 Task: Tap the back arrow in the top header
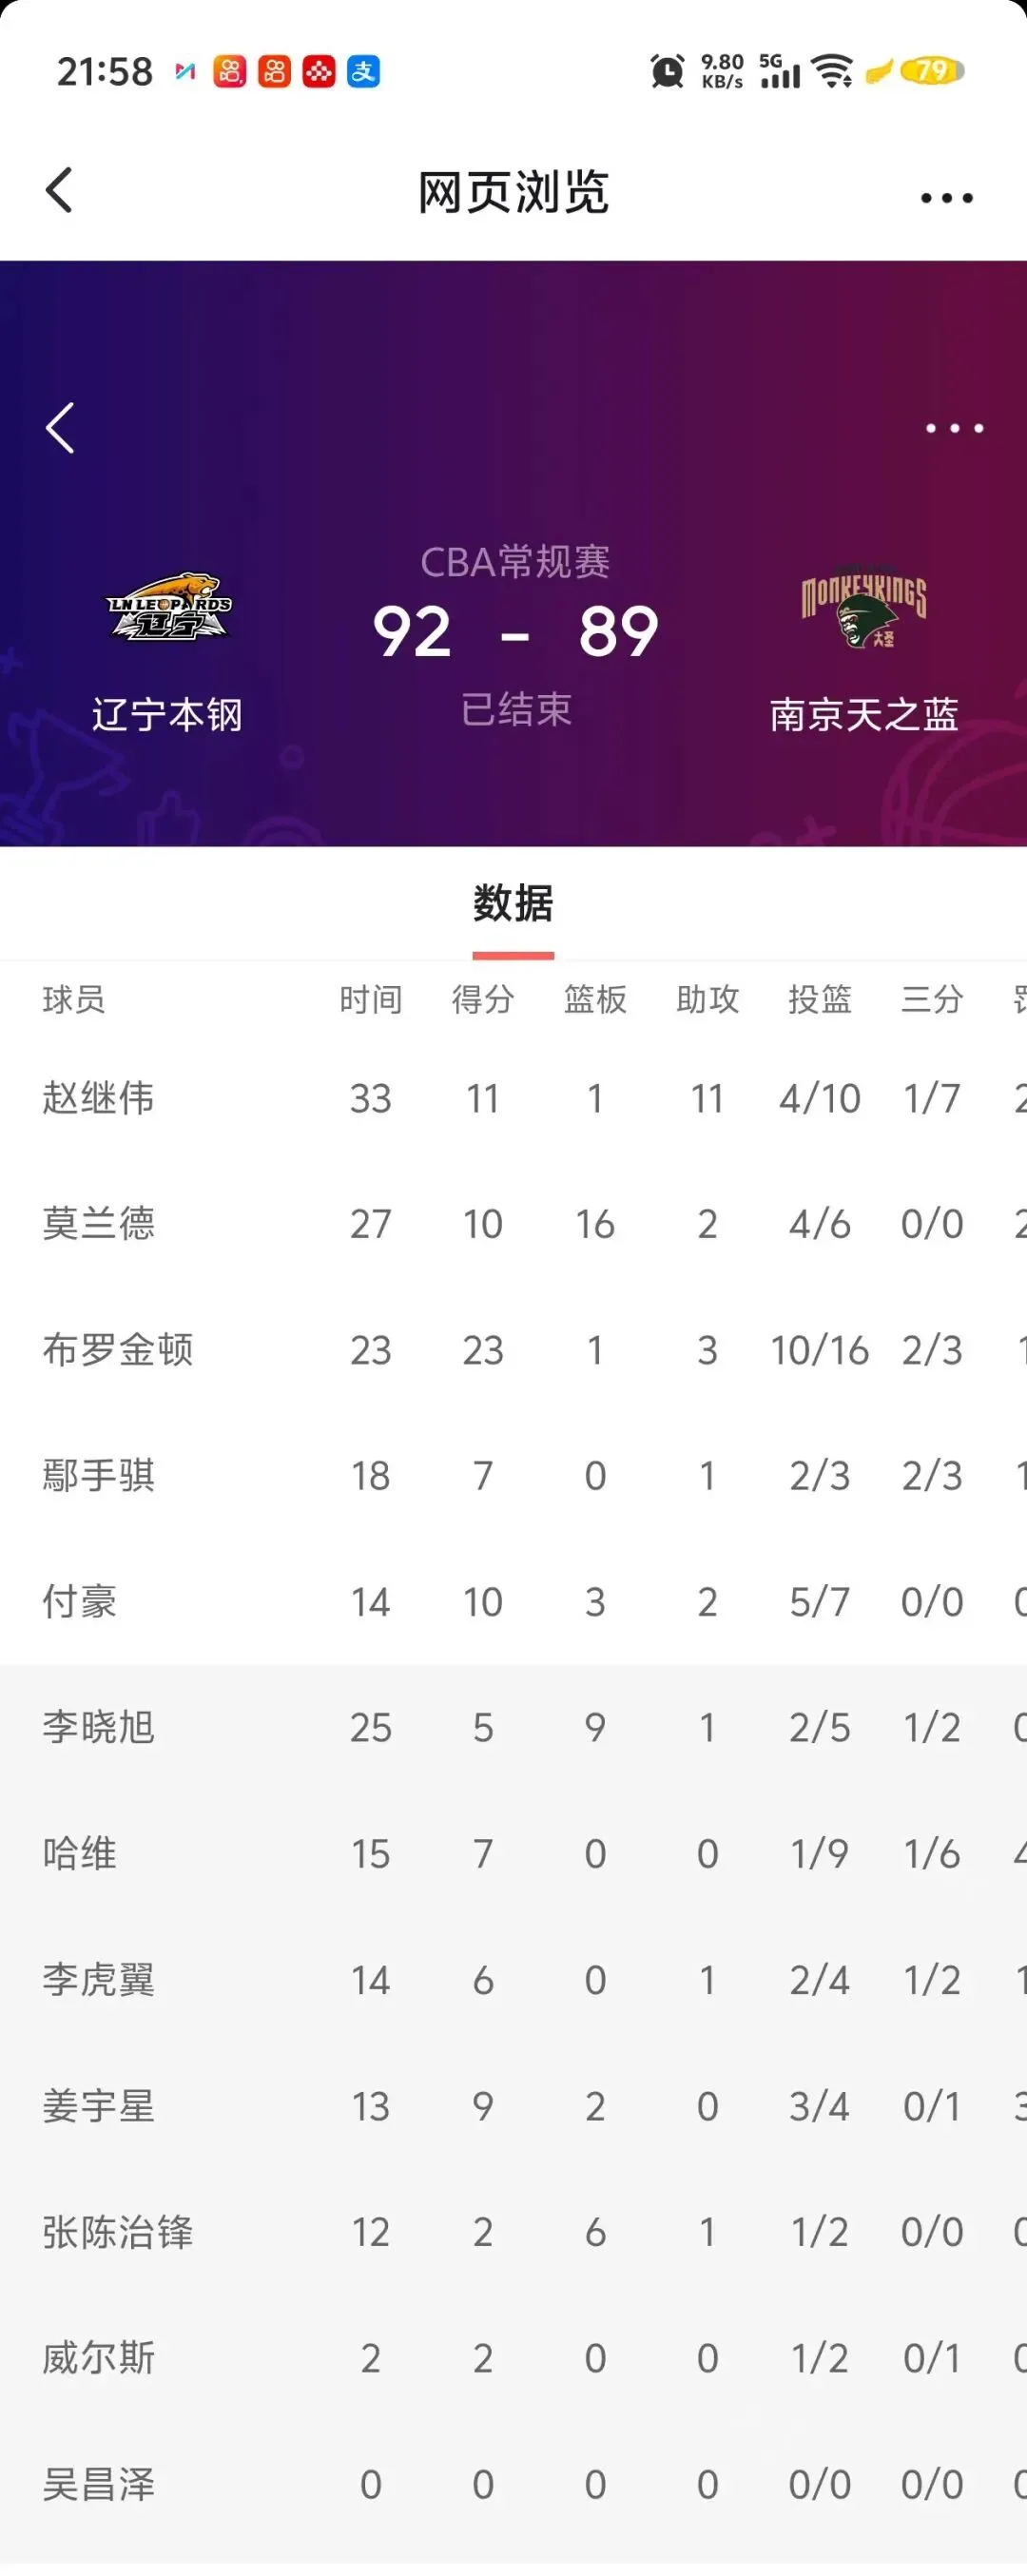[x=60, y=190]
